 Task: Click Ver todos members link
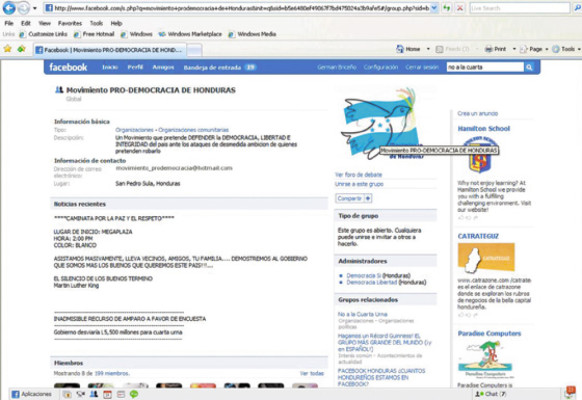coord(311,373)
